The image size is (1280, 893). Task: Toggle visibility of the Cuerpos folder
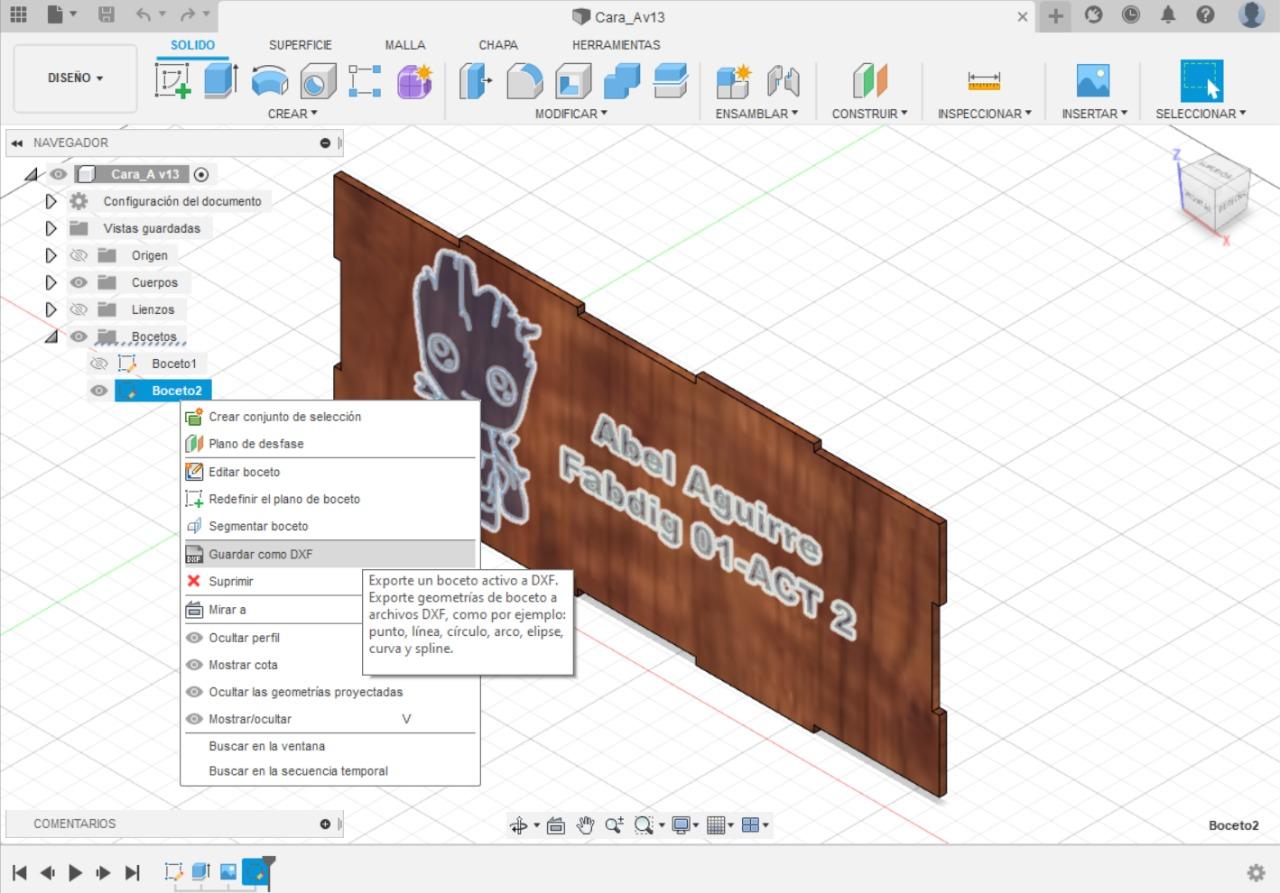click(x=78, y=283)
